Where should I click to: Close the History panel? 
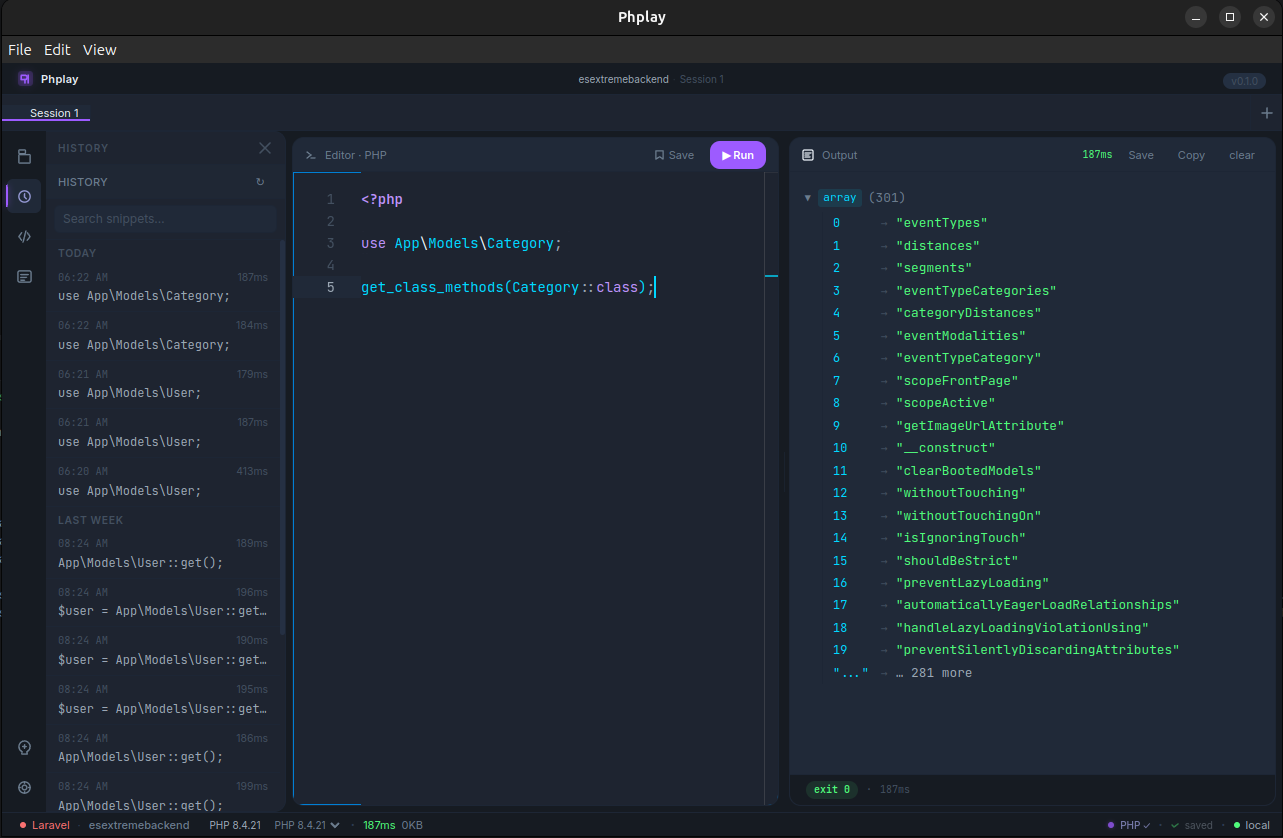pyautogui.click(x=265, y=148)
